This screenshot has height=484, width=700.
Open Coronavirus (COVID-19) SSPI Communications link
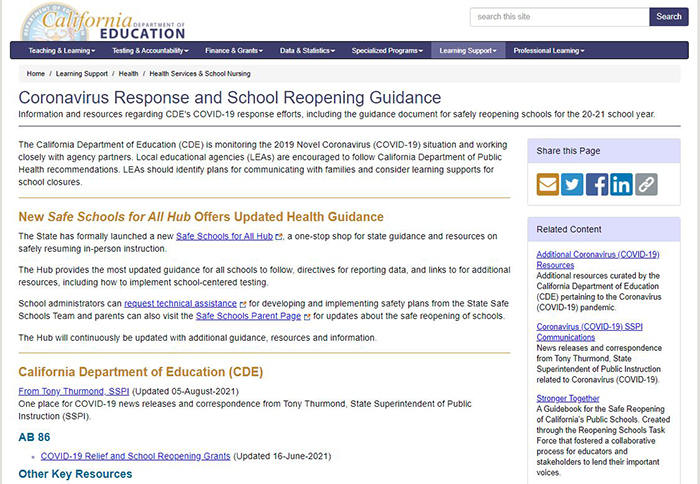point(589,332)
